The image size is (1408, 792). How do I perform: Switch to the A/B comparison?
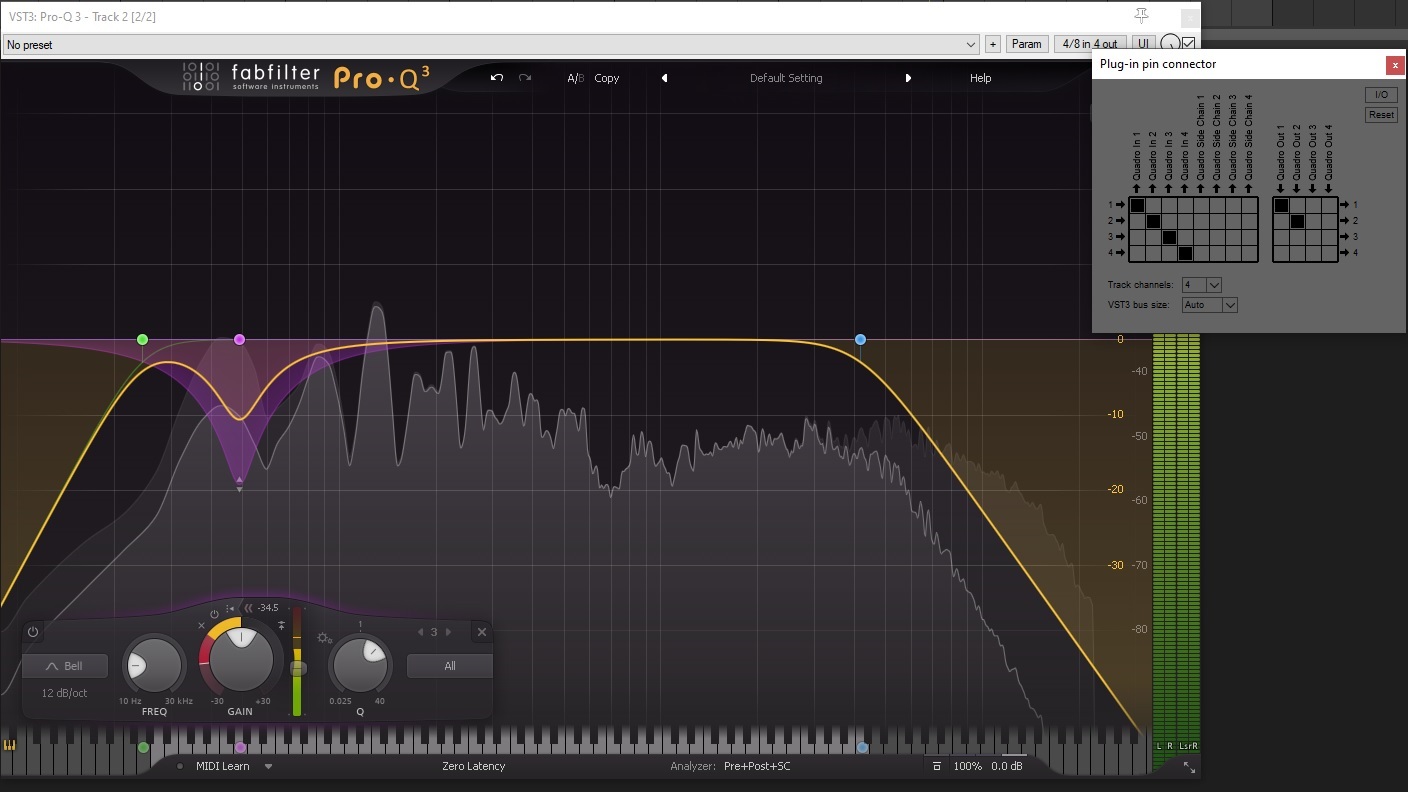[575, 77]
